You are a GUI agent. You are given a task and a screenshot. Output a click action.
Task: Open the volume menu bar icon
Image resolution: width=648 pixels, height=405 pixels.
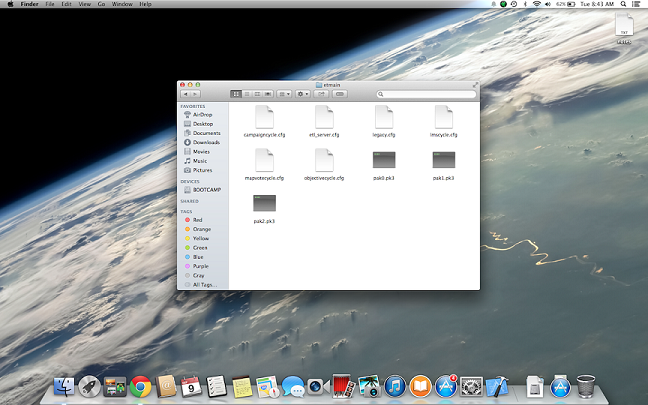tap(548, 4)
